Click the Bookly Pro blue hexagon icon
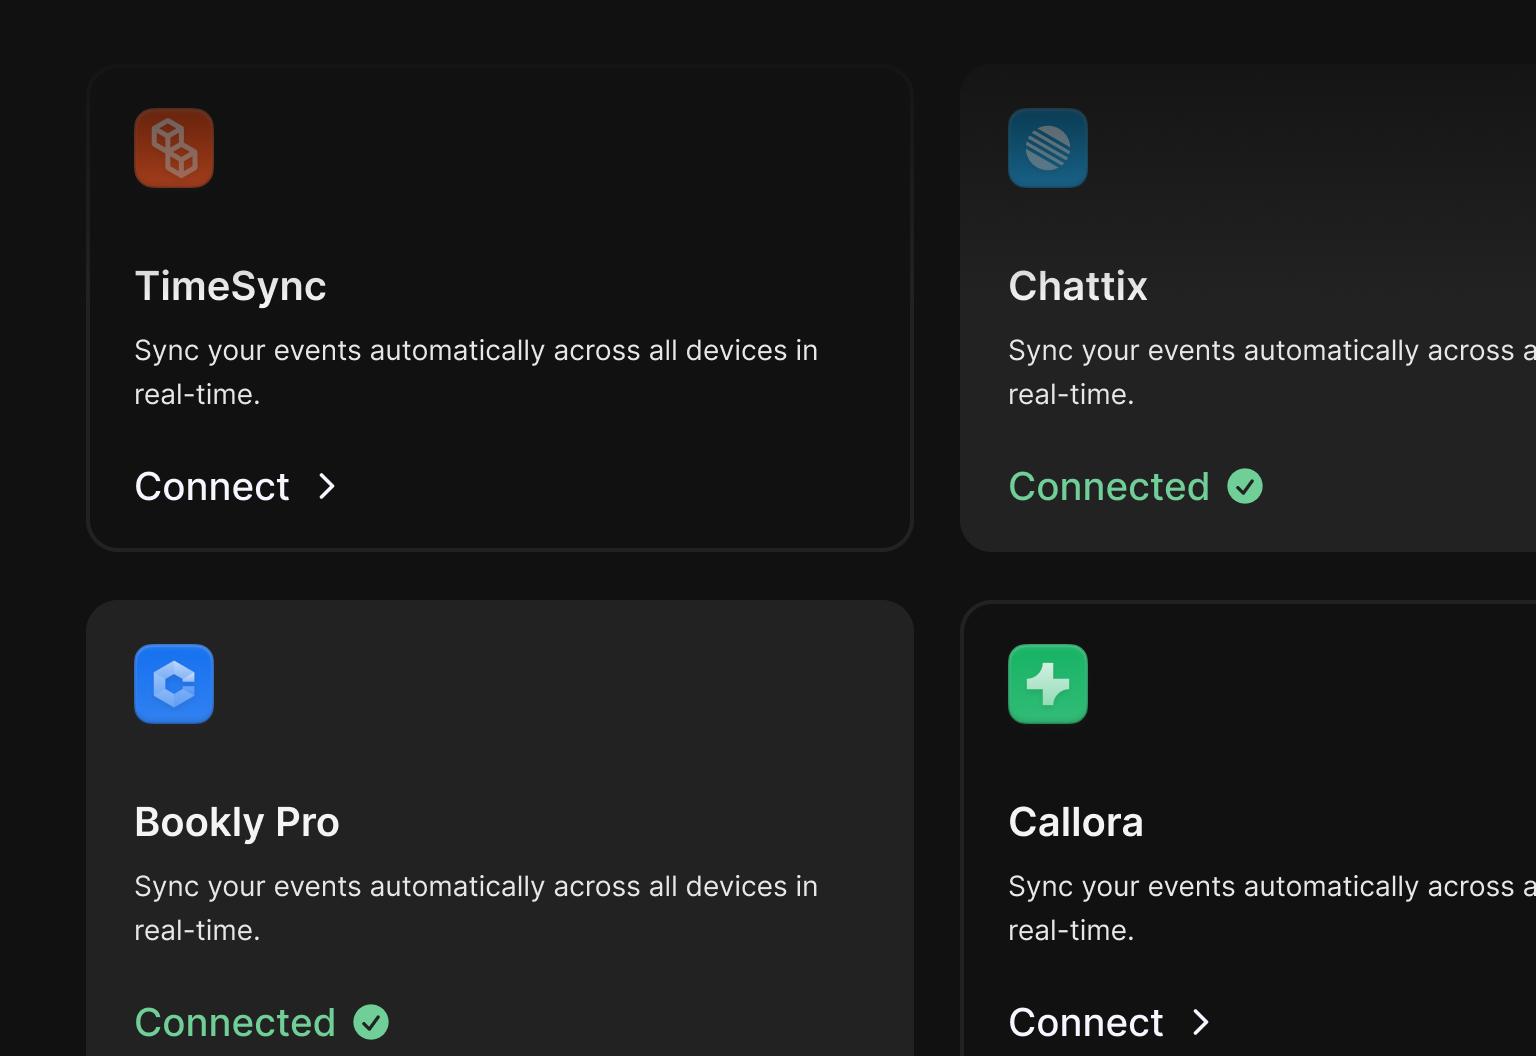 coord(174,684)
